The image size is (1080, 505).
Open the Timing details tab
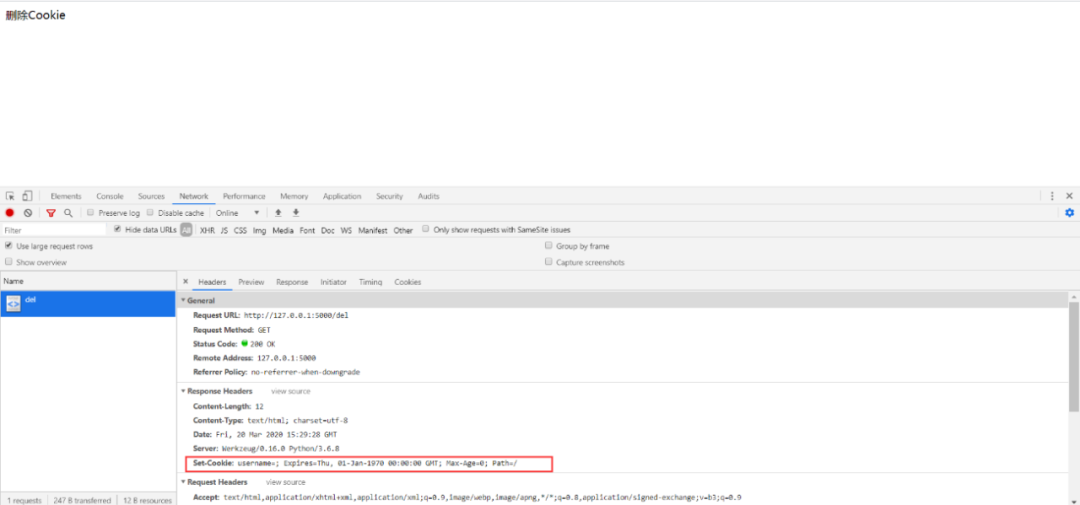(371, 282)
